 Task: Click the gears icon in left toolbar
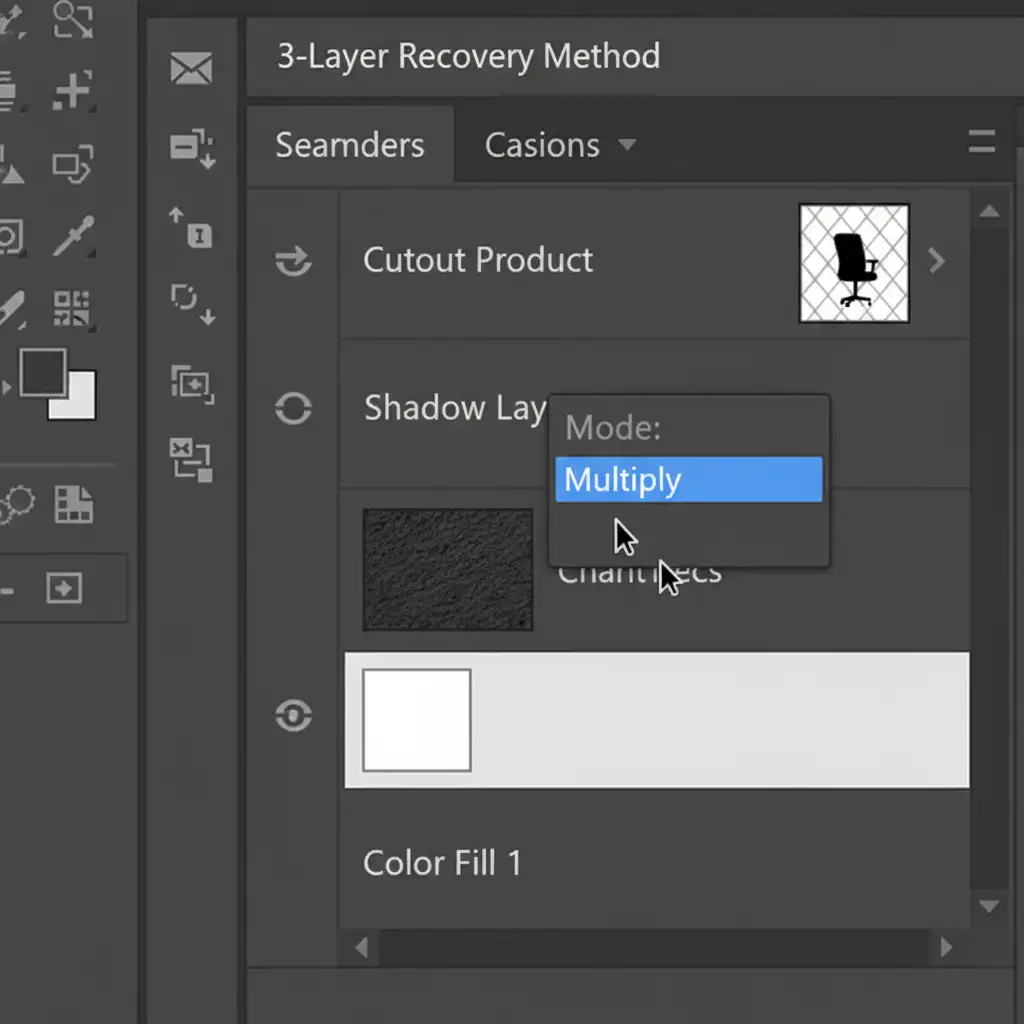point(16,507)
